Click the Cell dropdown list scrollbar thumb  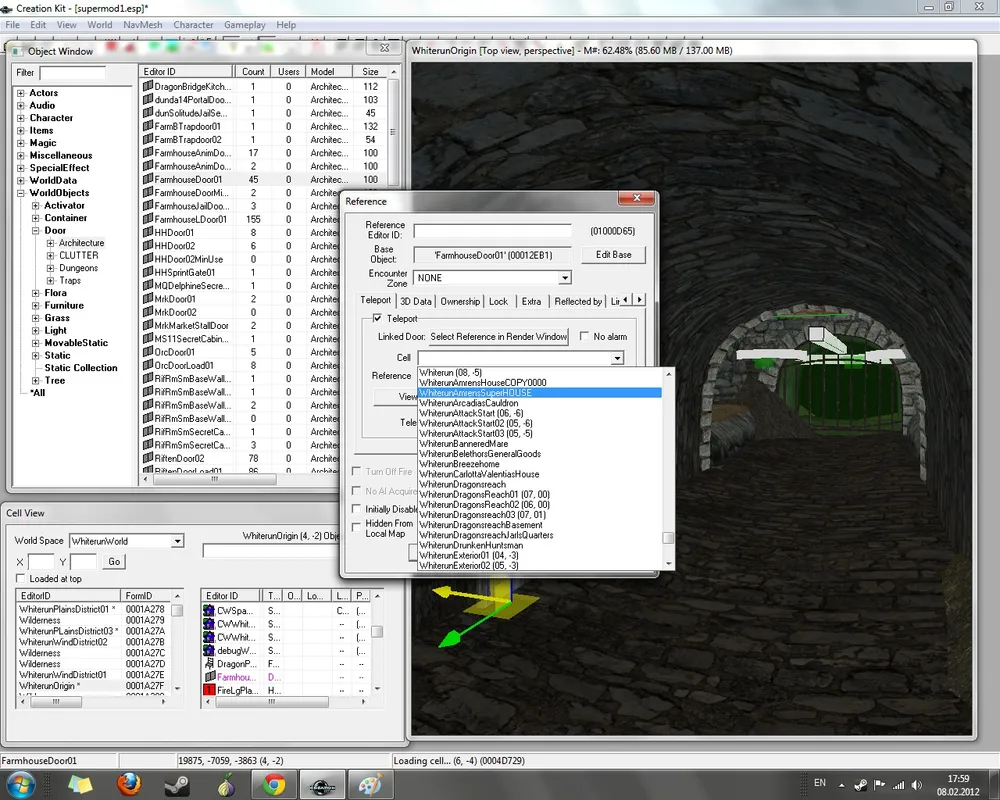click(668, 538)
